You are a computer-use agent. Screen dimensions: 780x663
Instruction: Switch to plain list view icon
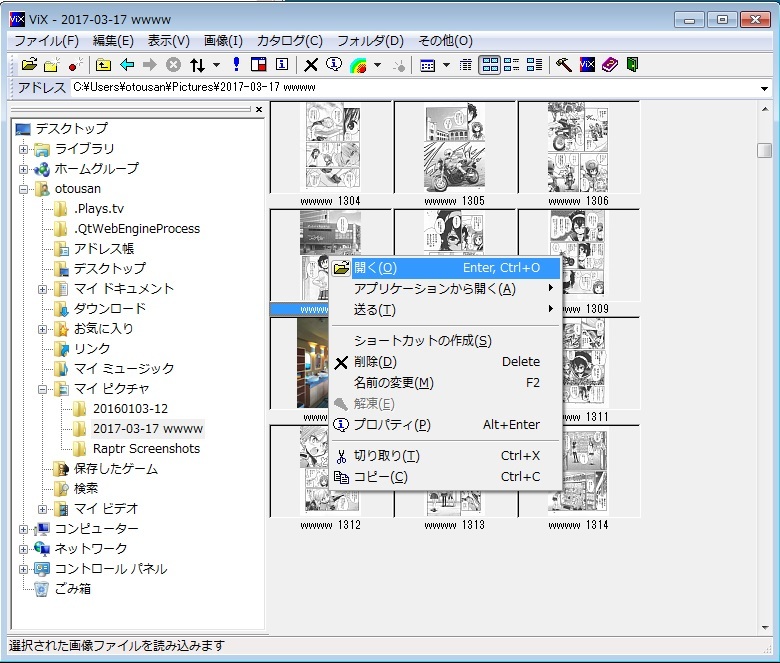coord(466,65)
